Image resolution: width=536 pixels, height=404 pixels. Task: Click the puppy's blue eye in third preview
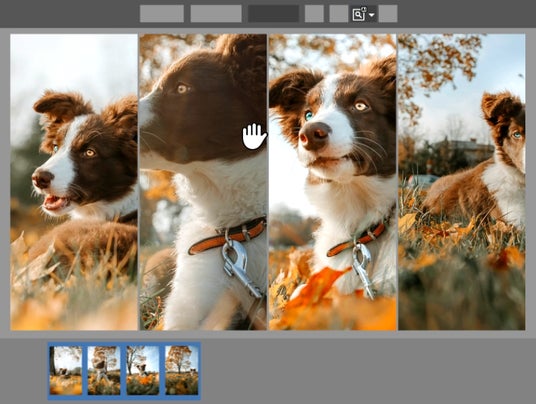click(x=309, y=116)
